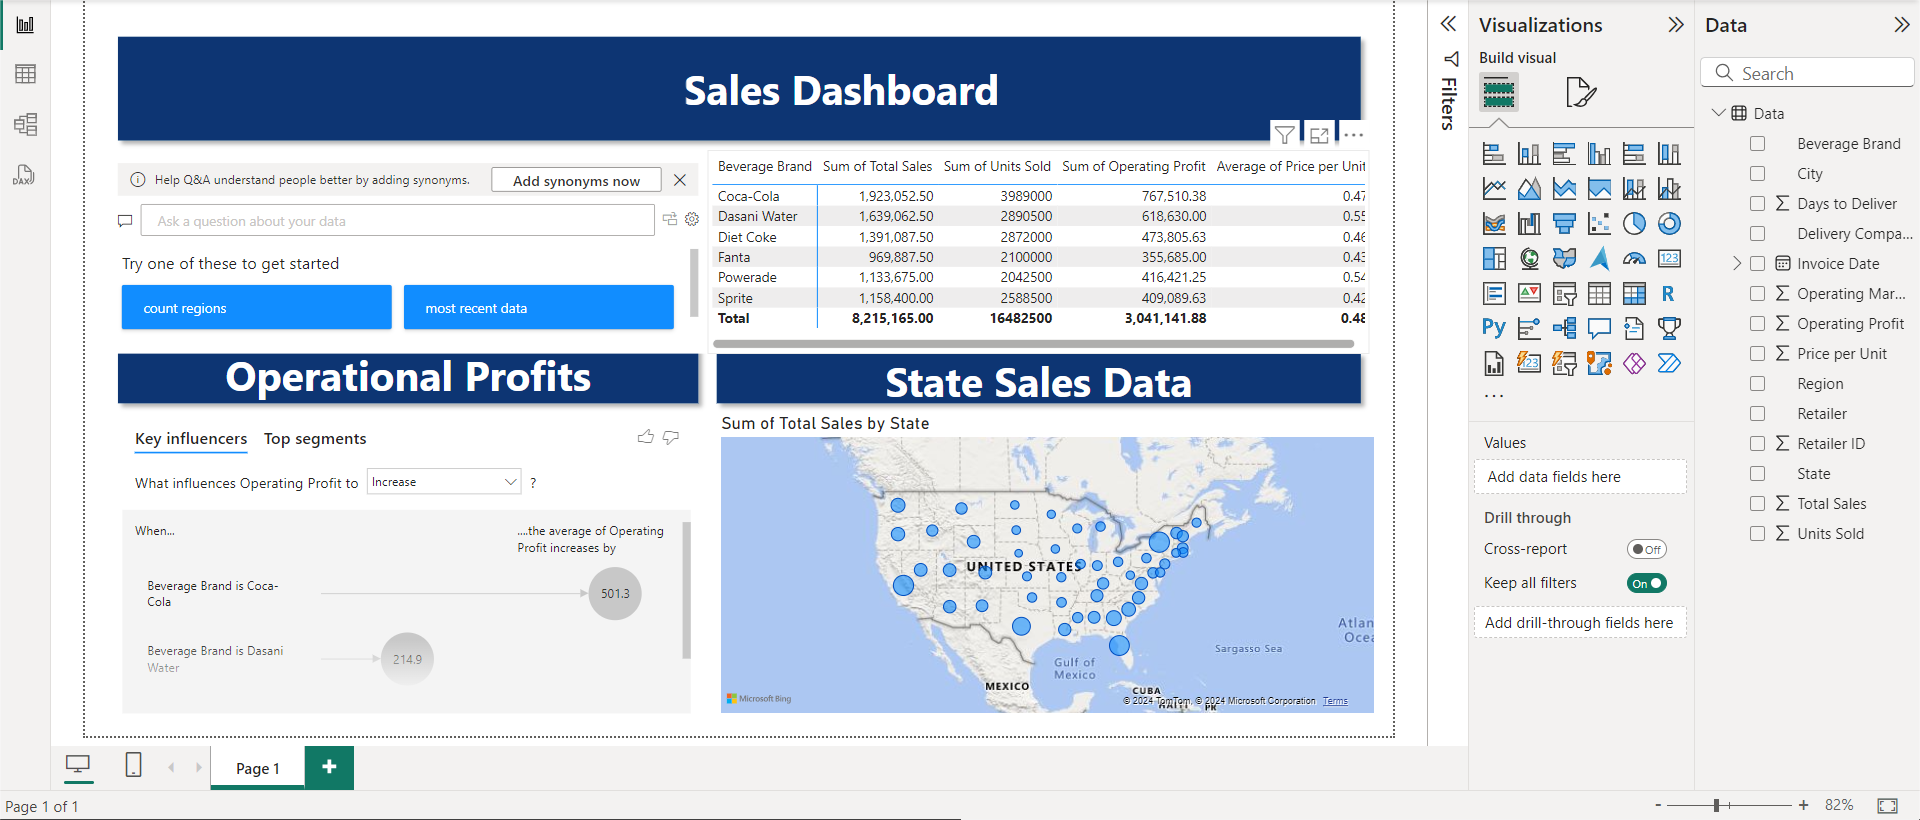Screen dimensions: 1920x820
Task: Turn off Keep all filters switch
Action: coord(1646,583)
